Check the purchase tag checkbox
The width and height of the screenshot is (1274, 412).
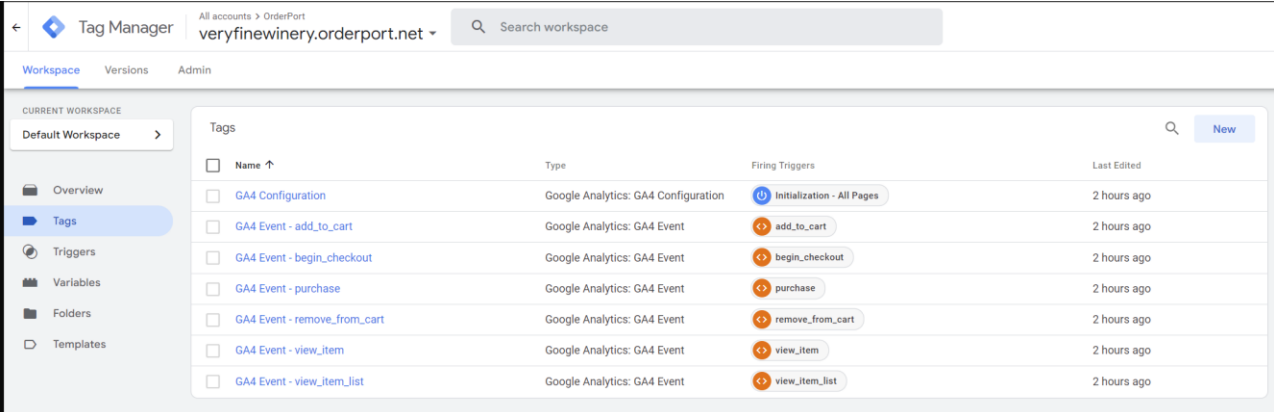(x=213, y=289)
